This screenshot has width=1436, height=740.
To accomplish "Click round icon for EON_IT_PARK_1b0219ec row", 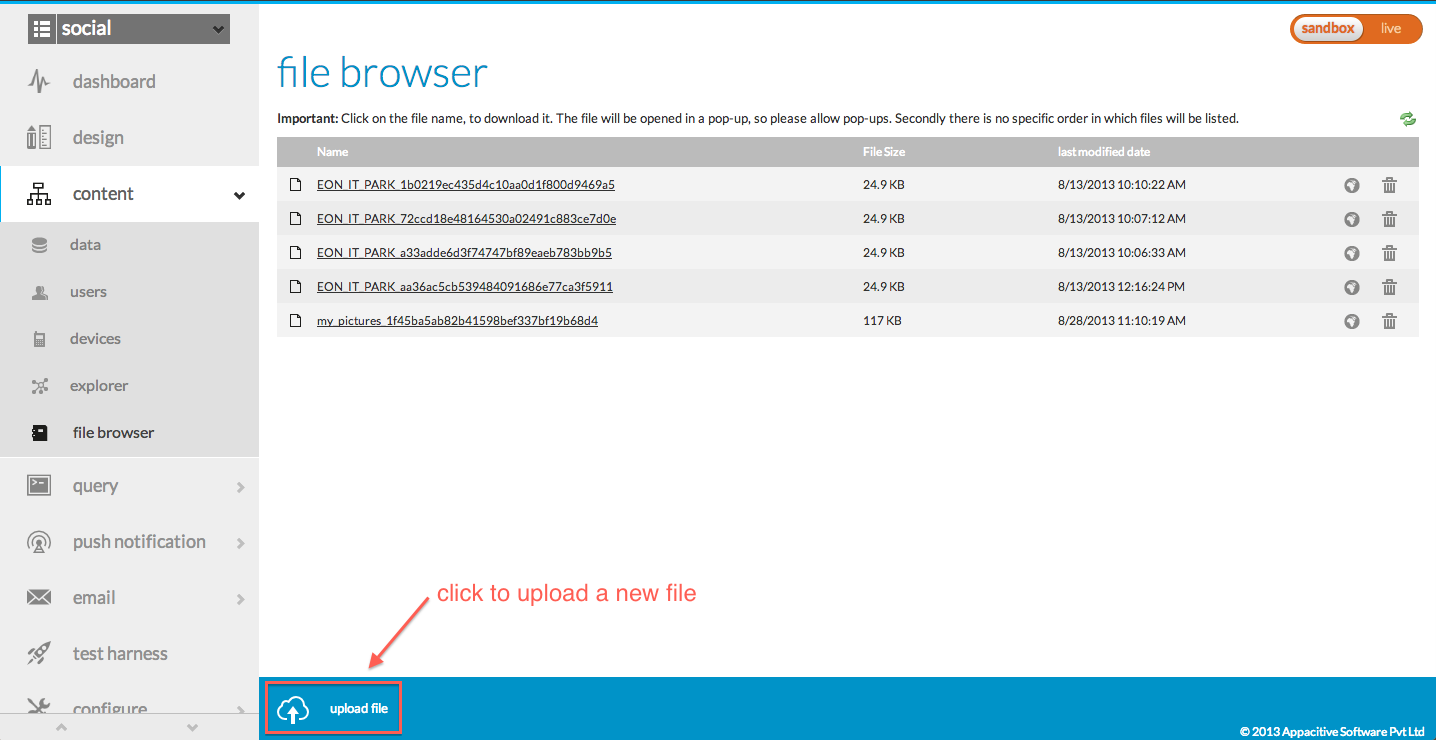I will (x=1352, y=186).
